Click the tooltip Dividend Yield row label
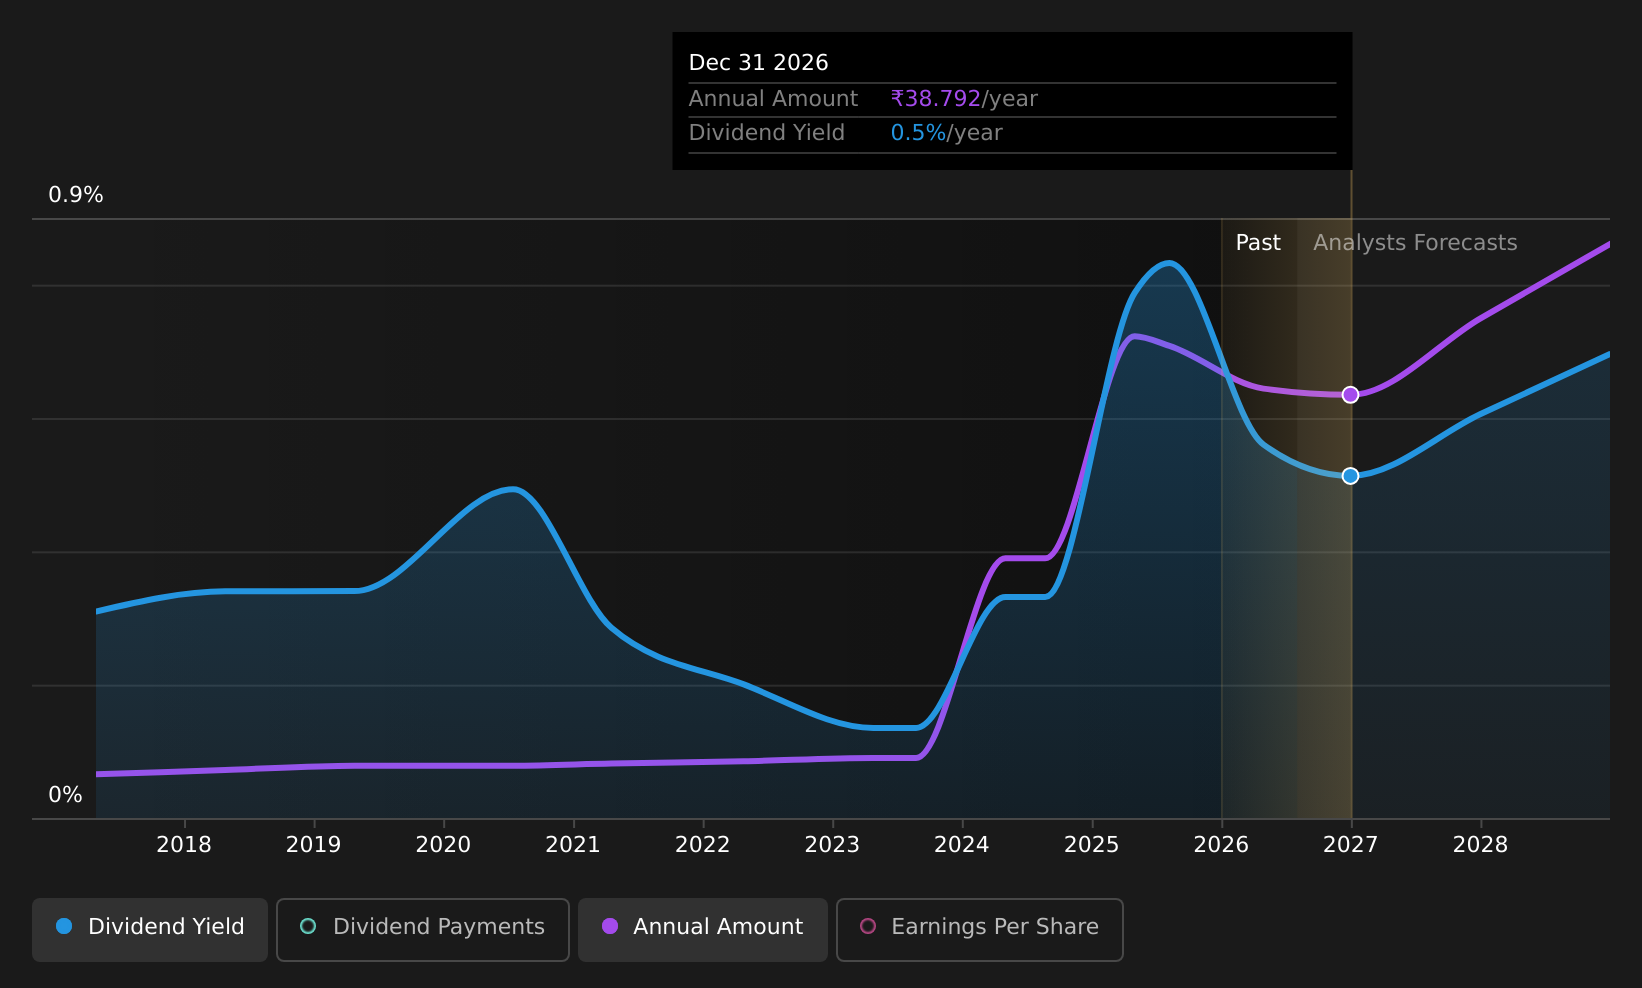The image size is (1642, 988). coord(767,133)
